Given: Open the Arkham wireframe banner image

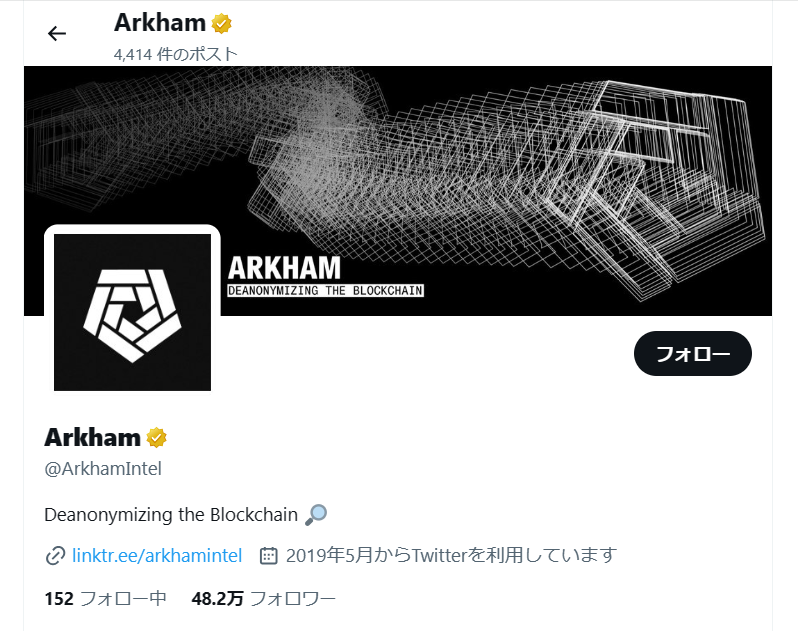Looking at the screenshot, I should coord(398,191).
